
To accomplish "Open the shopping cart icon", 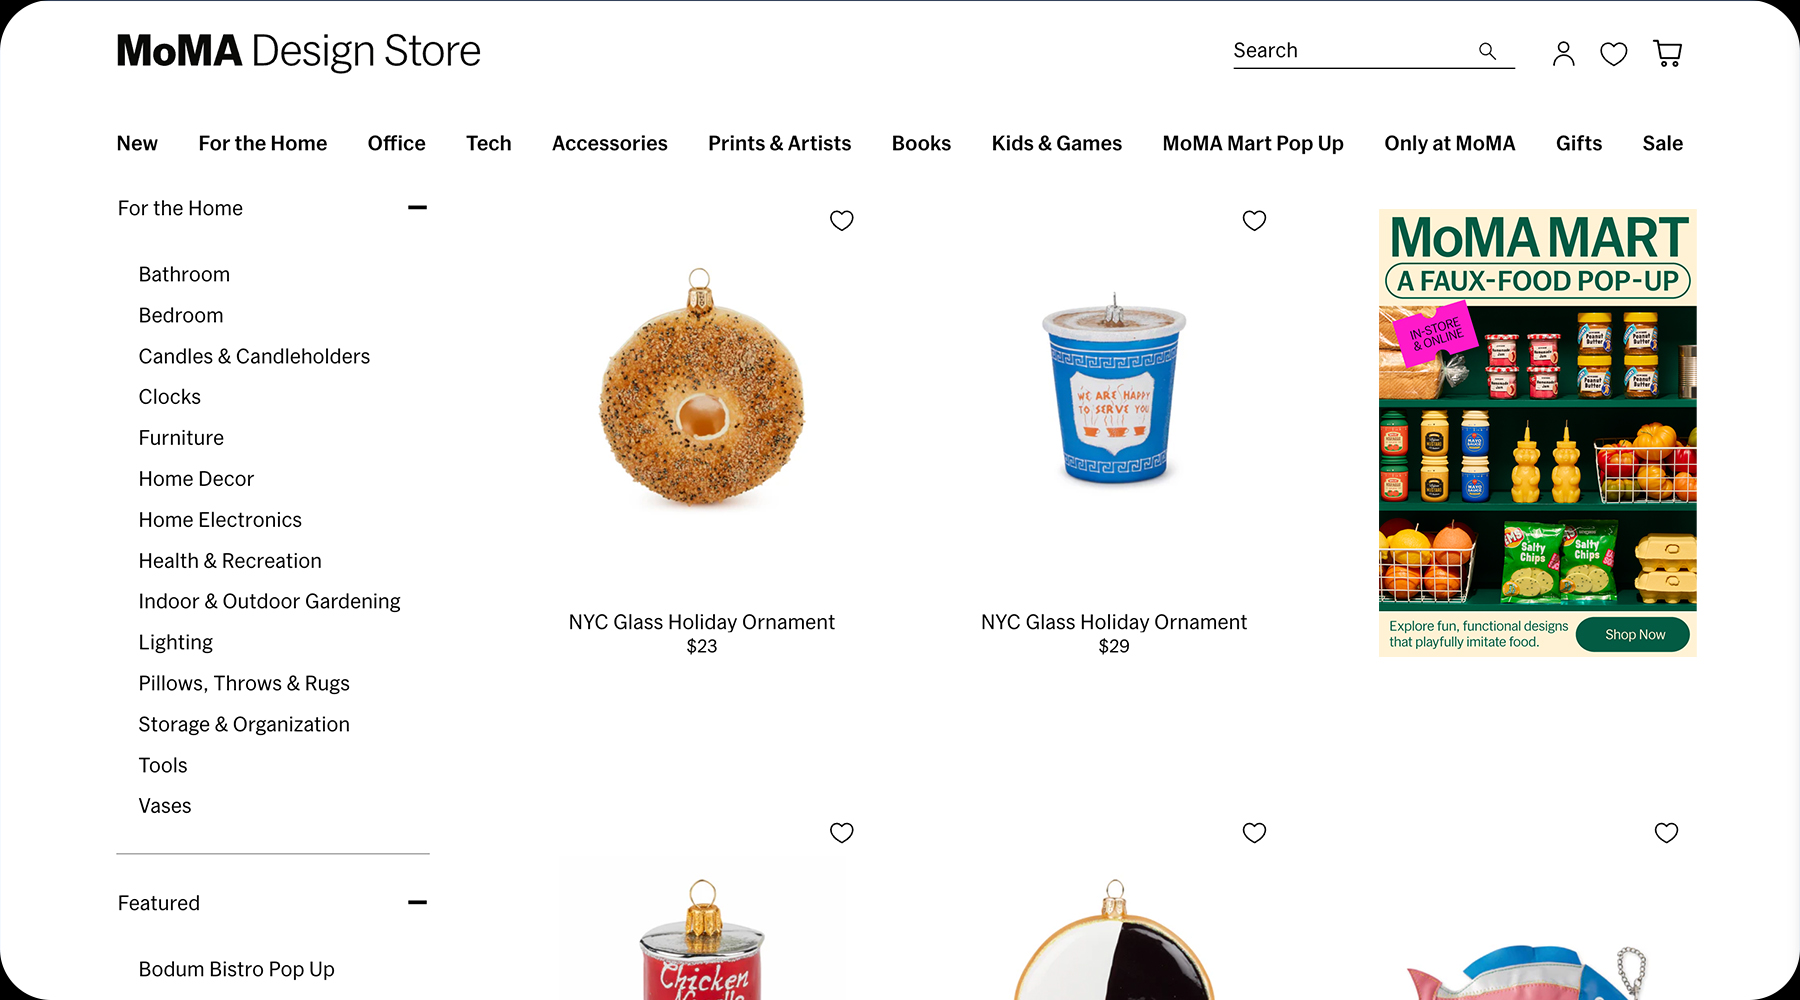I will coord(1667,53).
